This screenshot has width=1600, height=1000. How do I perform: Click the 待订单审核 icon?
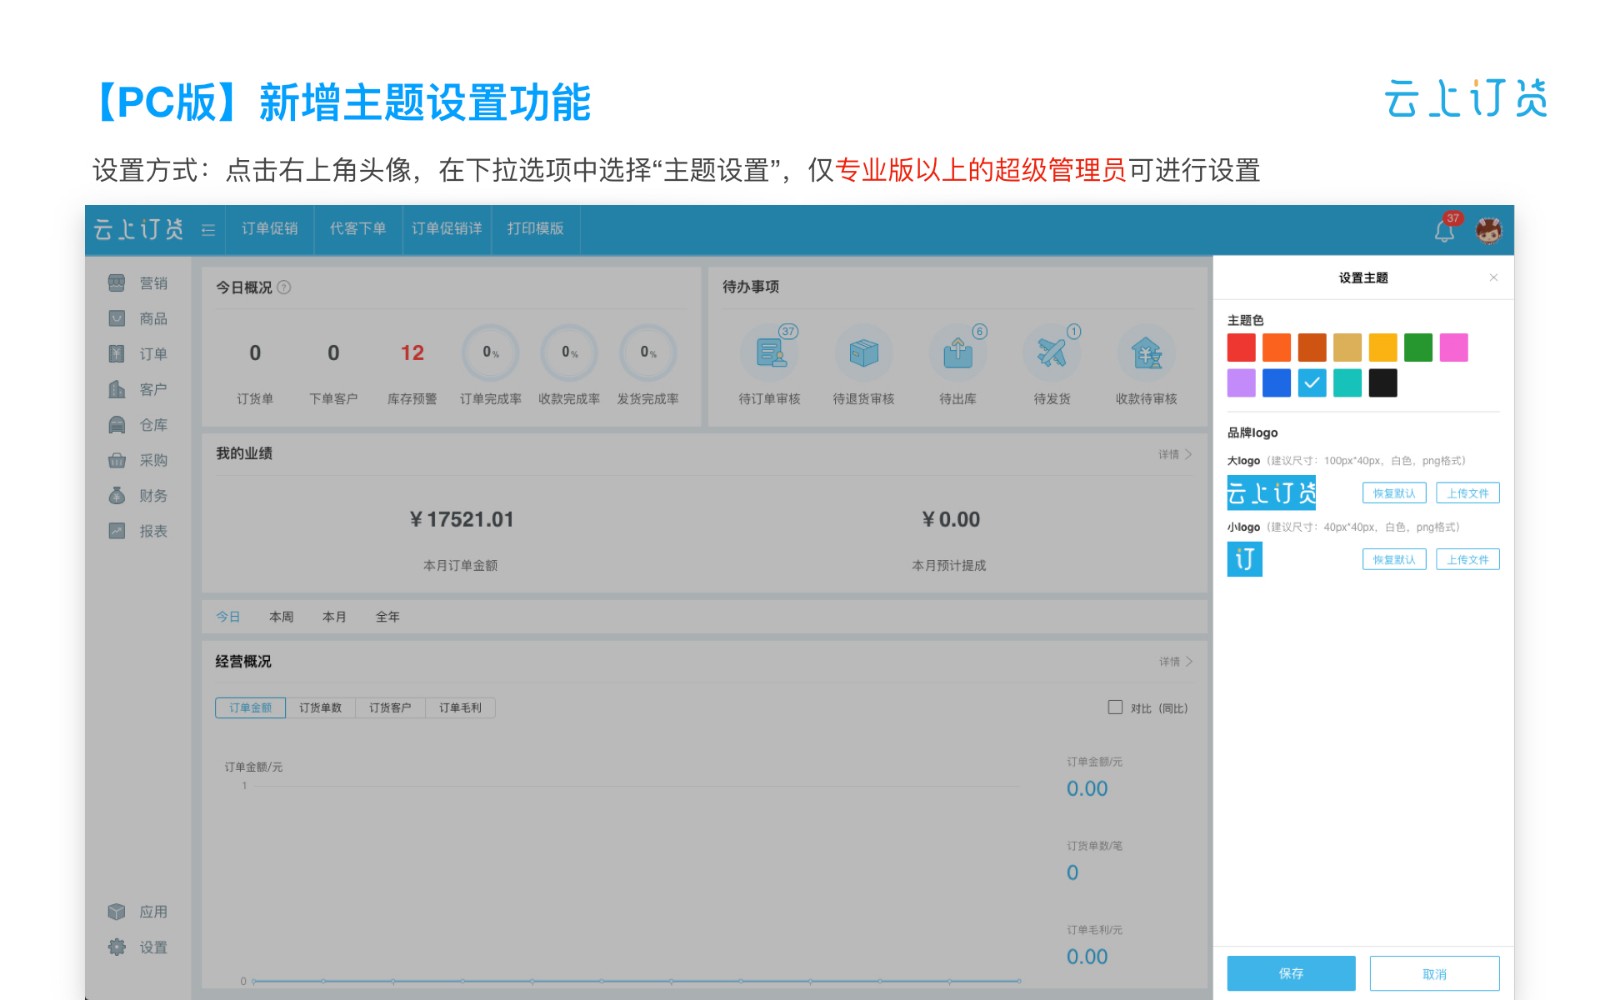pos(770,352)
